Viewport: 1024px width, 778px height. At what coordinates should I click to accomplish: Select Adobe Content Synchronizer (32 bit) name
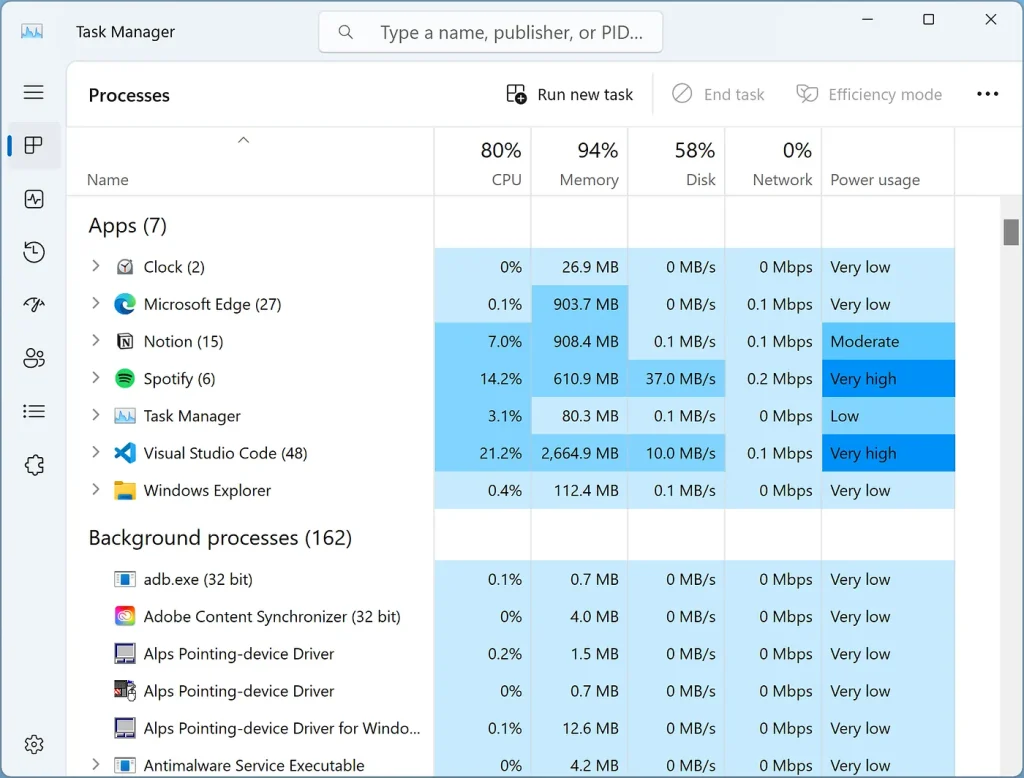coord(272,617)
